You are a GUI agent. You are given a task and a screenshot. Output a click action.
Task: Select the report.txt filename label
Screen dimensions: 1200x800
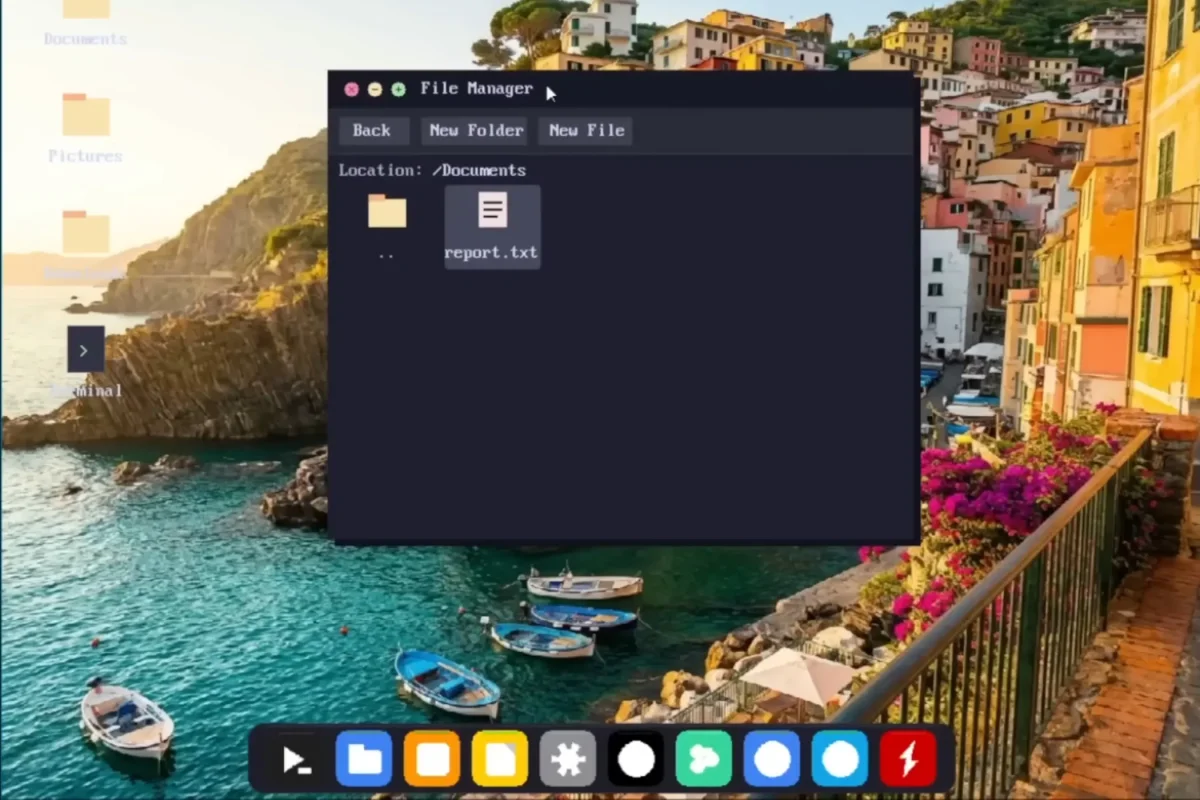pos(491,252)
